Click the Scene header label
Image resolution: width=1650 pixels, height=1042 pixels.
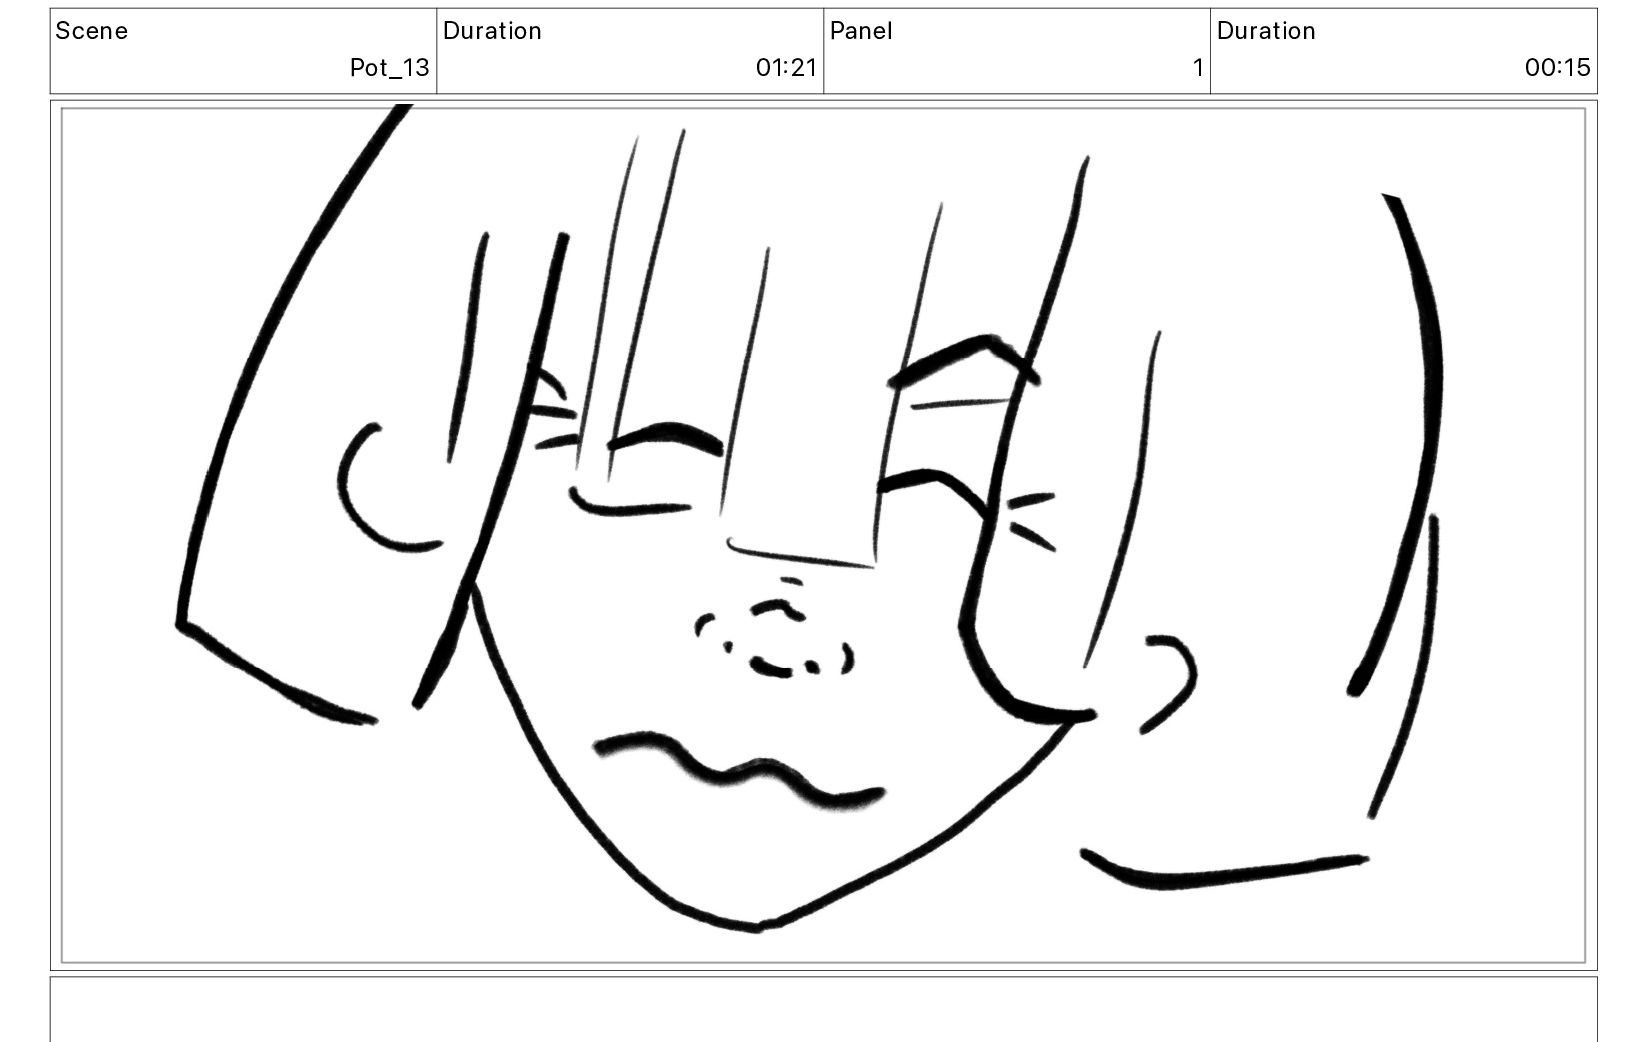point(92,31)
